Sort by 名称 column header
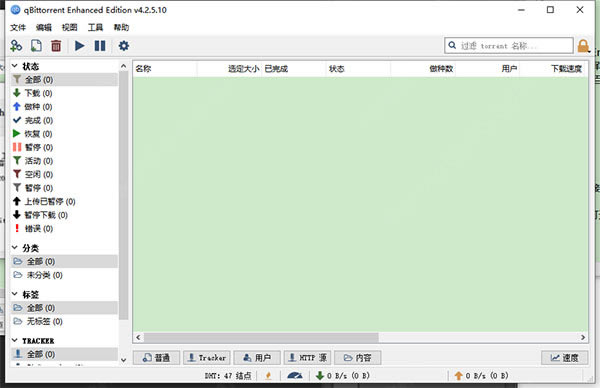 (x=165, y=68)
